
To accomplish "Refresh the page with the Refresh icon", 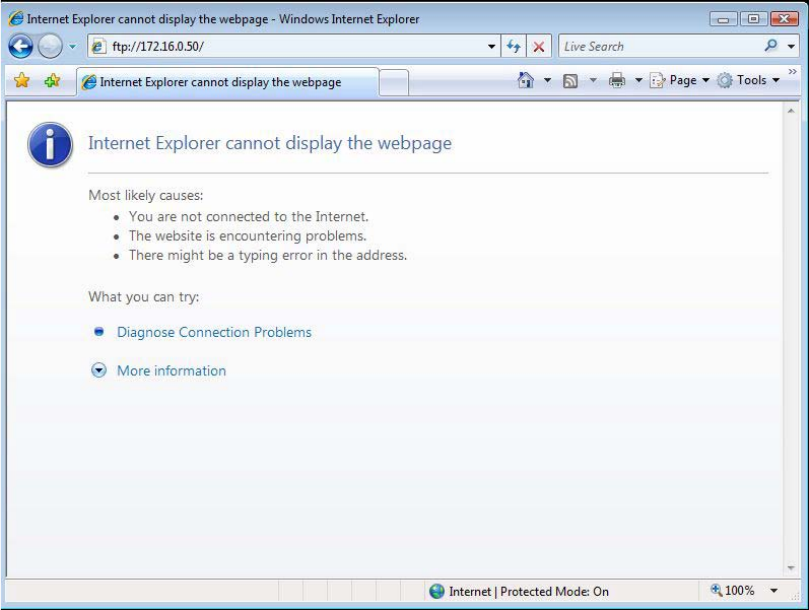I will pos(513,46).
